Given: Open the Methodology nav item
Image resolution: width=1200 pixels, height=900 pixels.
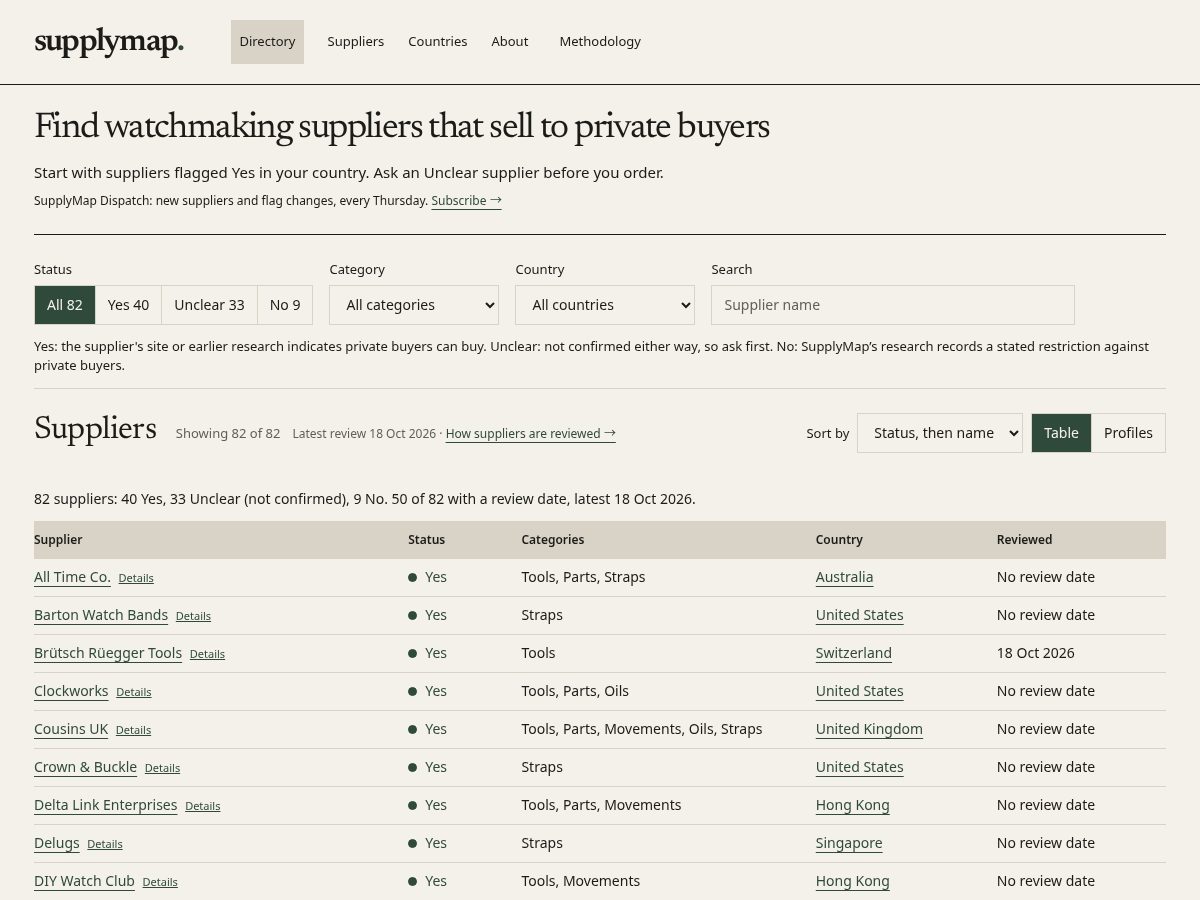Looking at the screenshot, I should coord(600,42).
